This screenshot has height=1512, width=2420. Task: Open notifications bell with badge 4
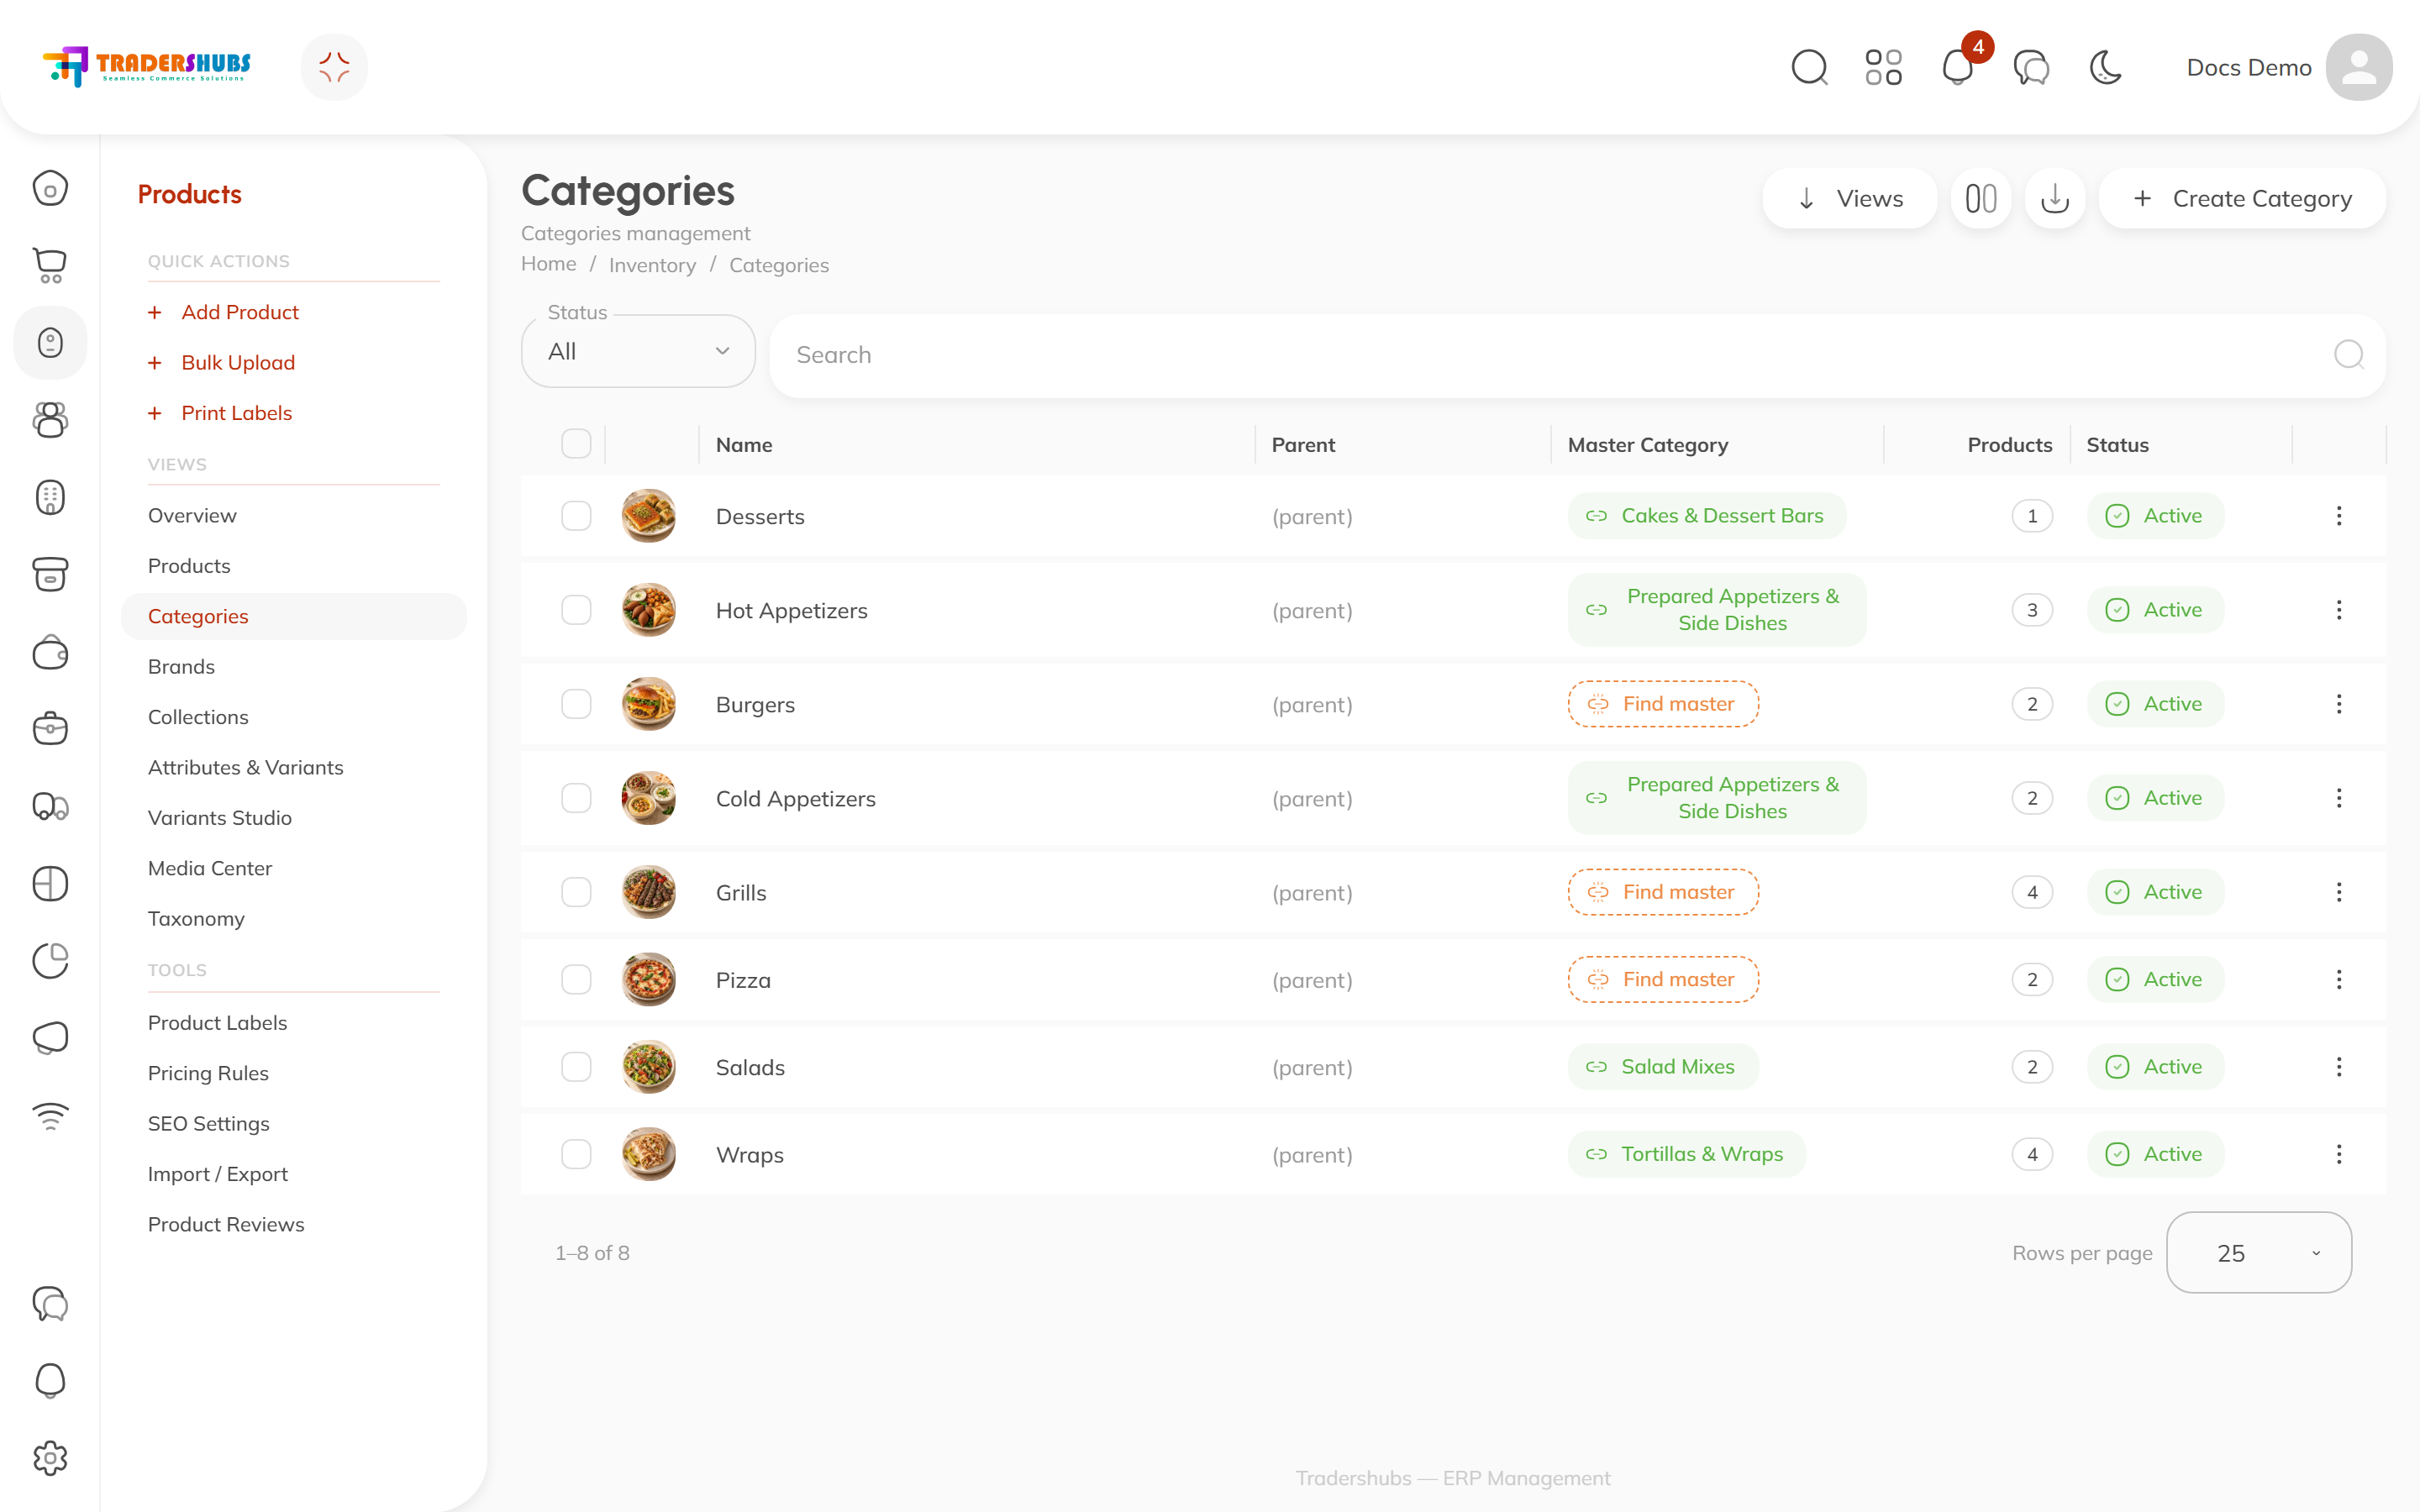coord(1958,68)
